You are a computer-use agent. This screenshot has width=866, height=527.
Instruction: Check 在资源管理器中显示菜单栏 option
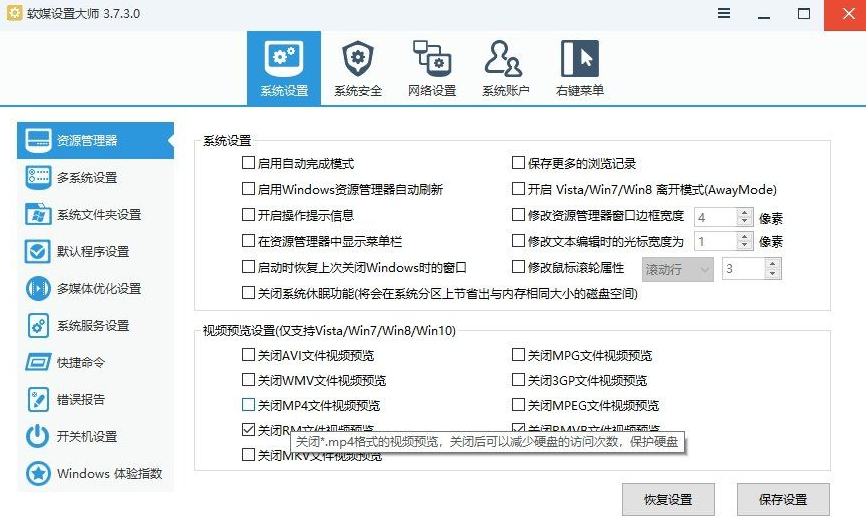(x=248, y=241)
